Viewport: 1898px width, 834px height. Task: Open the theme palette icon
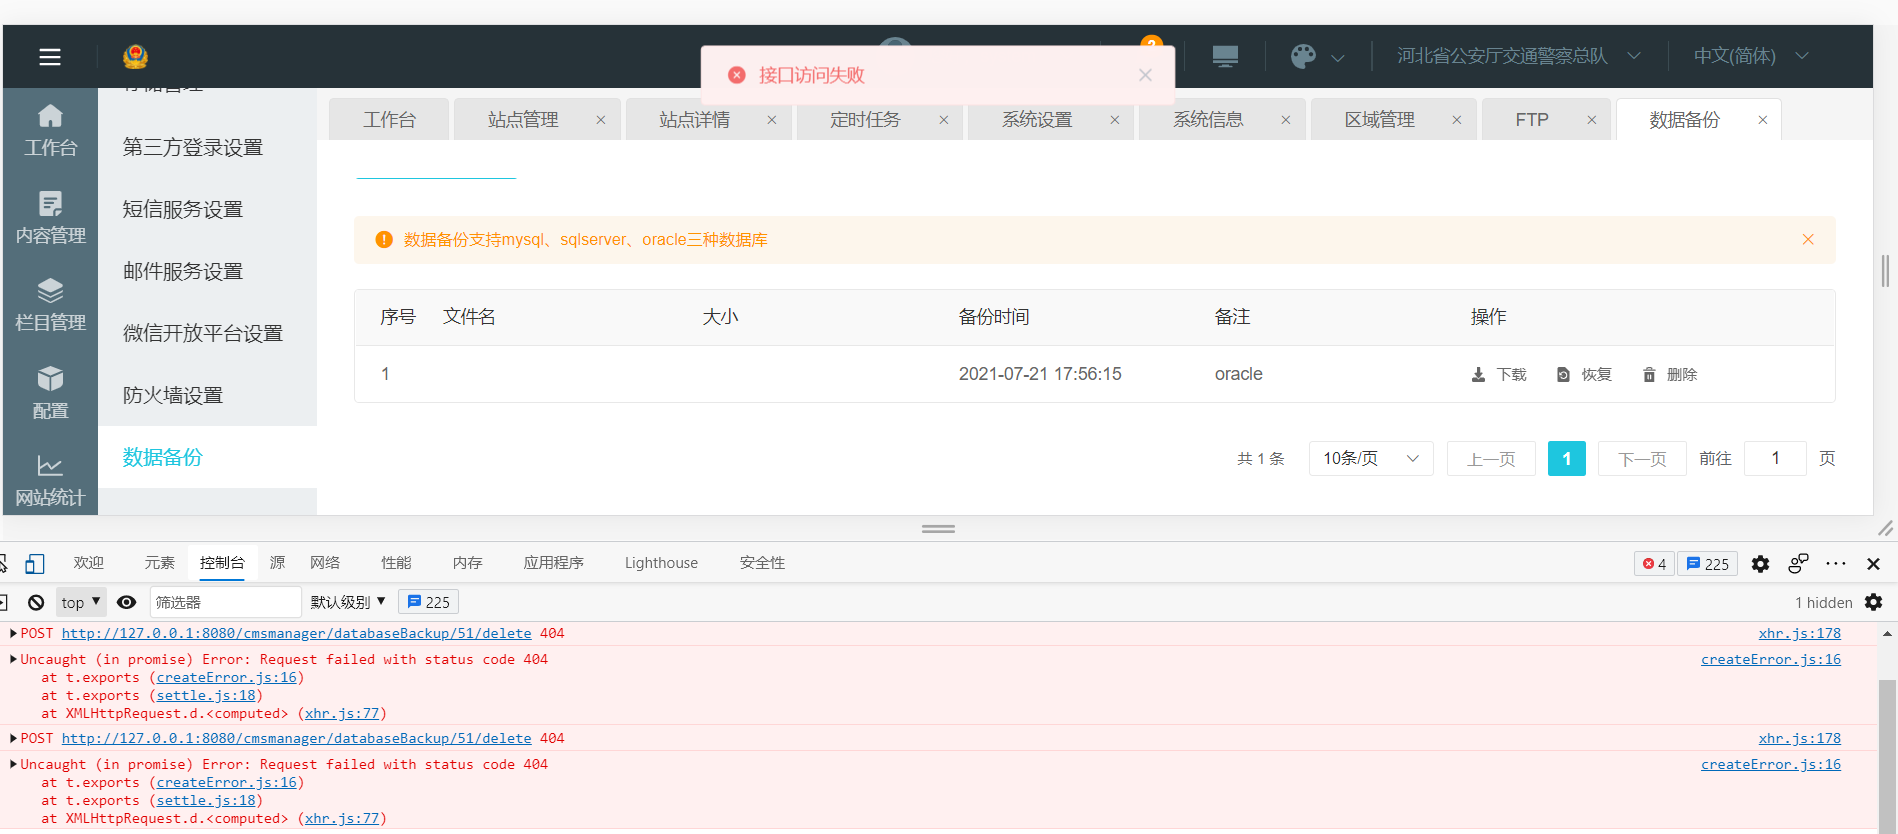(1303, 56)
